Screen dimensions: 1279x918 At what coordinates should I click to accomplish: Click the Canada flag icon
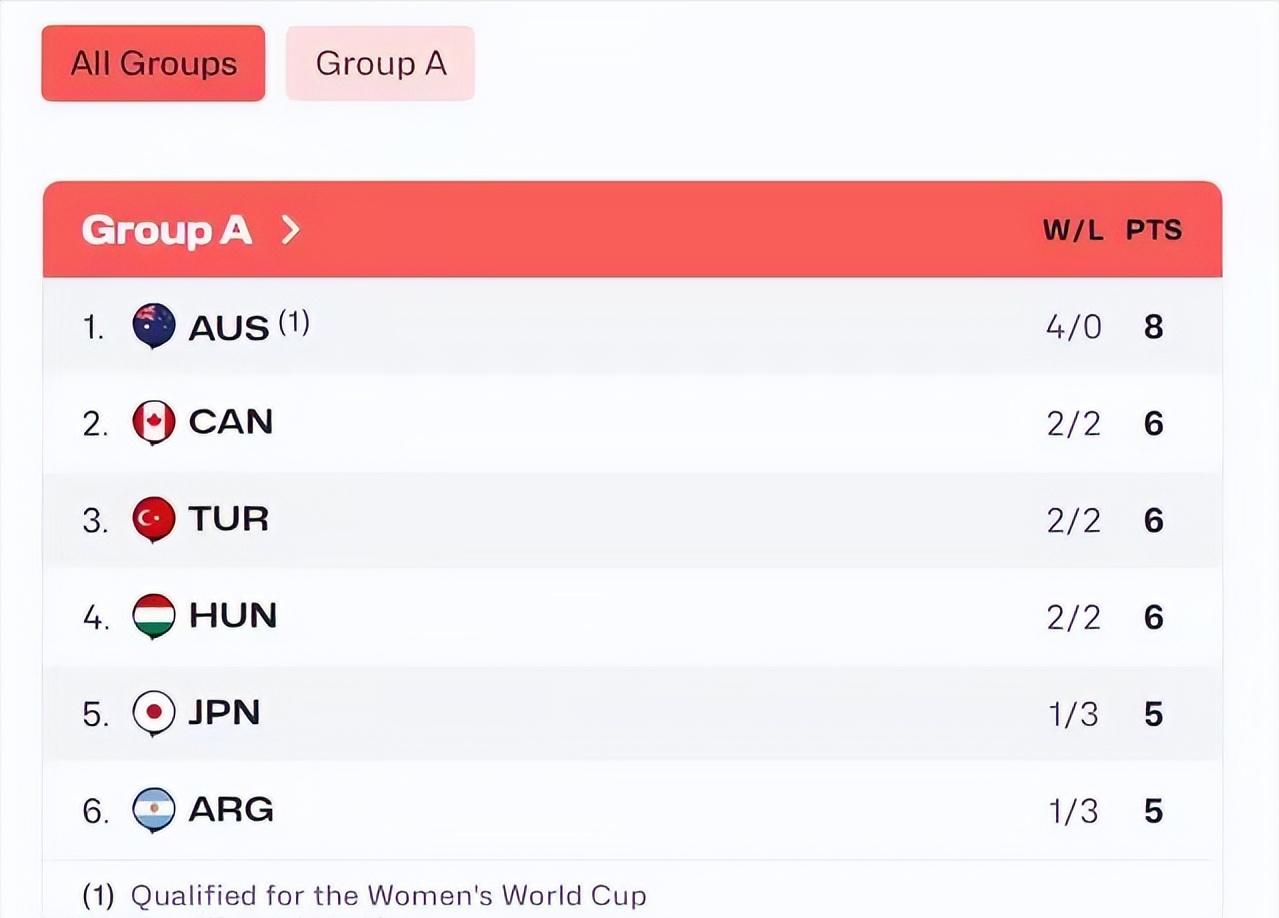[x=154, y=423]
